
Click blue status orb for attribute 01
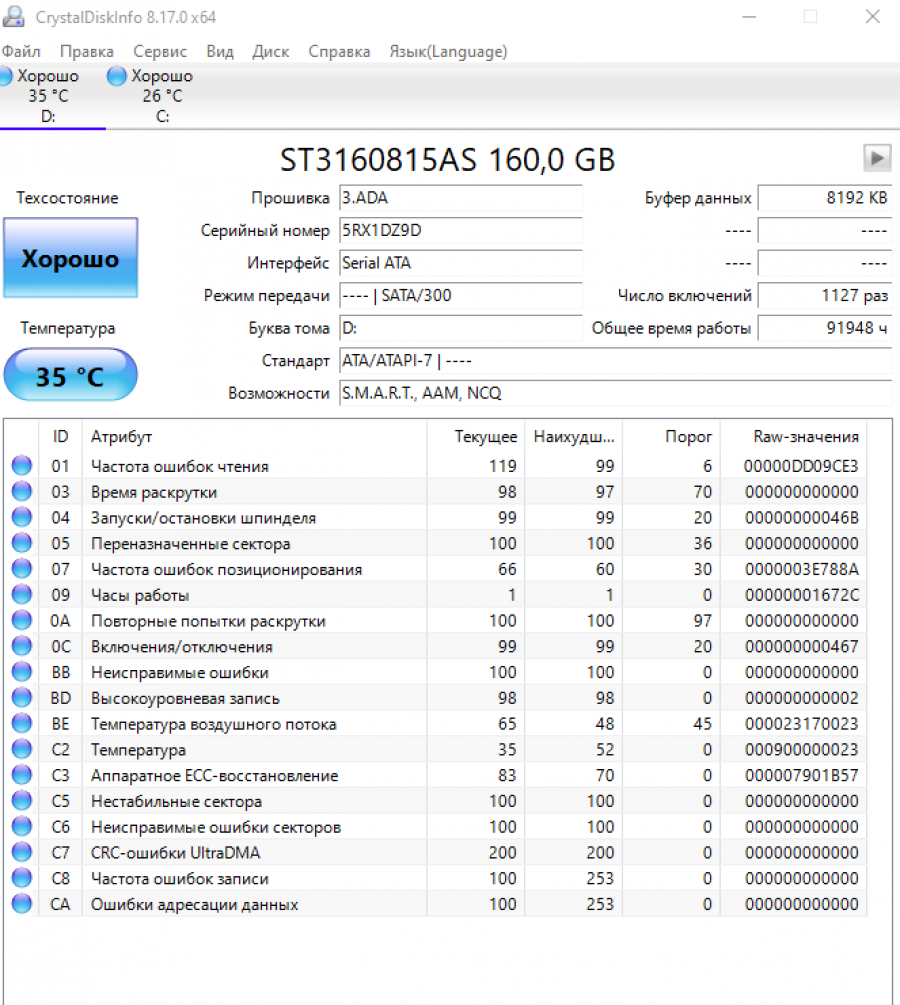pos(22,466)
